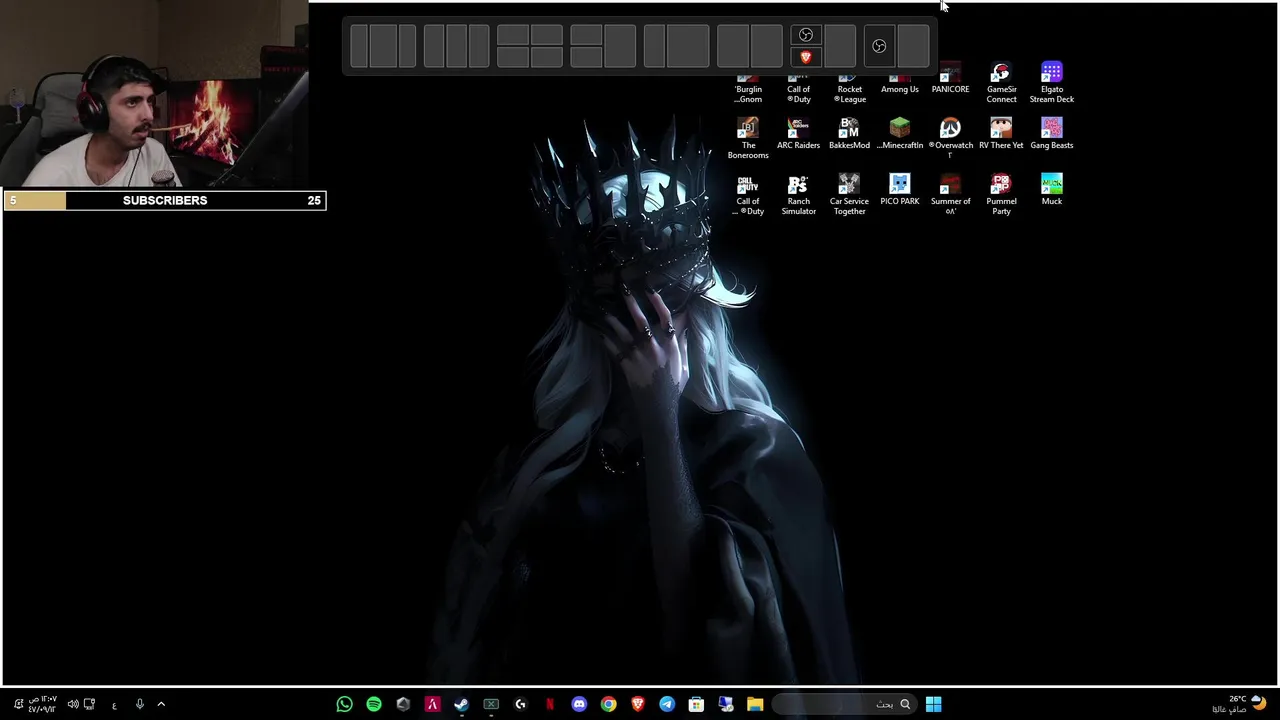This screenshot has width=1280, height=720.
Task: Select the Muck desktop icon
Action: [1051, 190]
